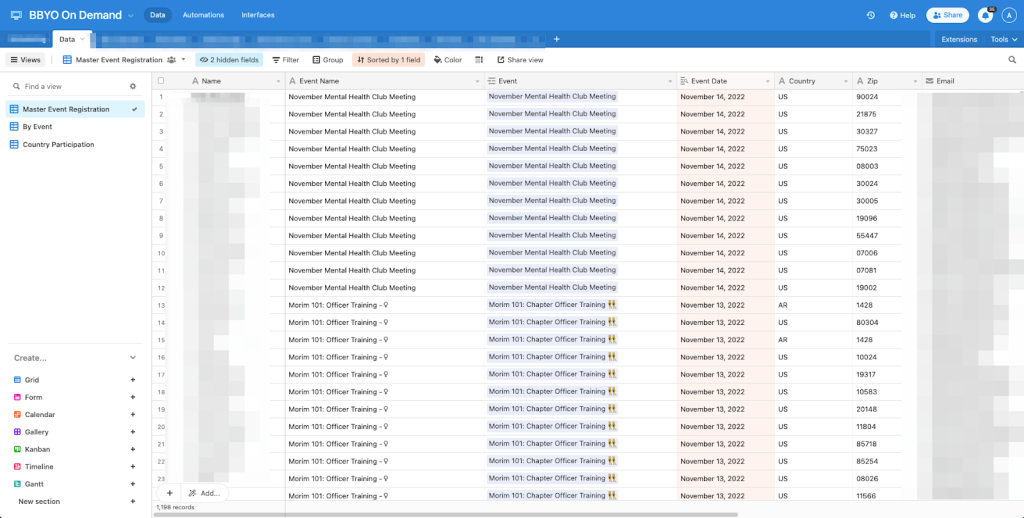Open the base history icon

coord(871,15)
